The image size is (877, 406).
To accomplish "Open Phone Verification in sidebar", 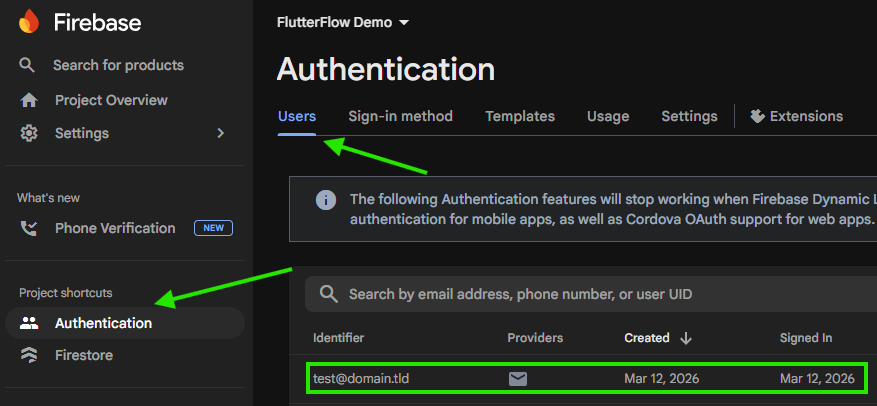I will click(x=115, y=228).
